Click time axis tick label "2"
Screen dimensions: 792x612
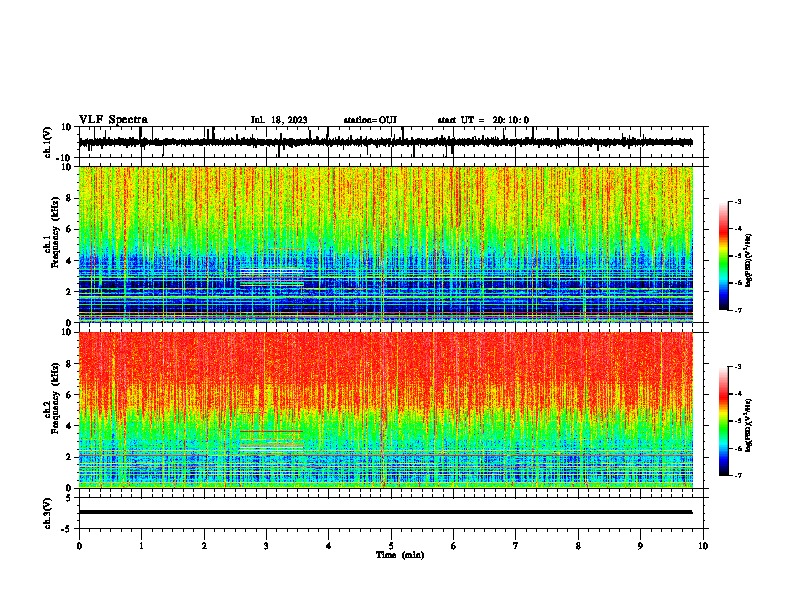[204, 546]
